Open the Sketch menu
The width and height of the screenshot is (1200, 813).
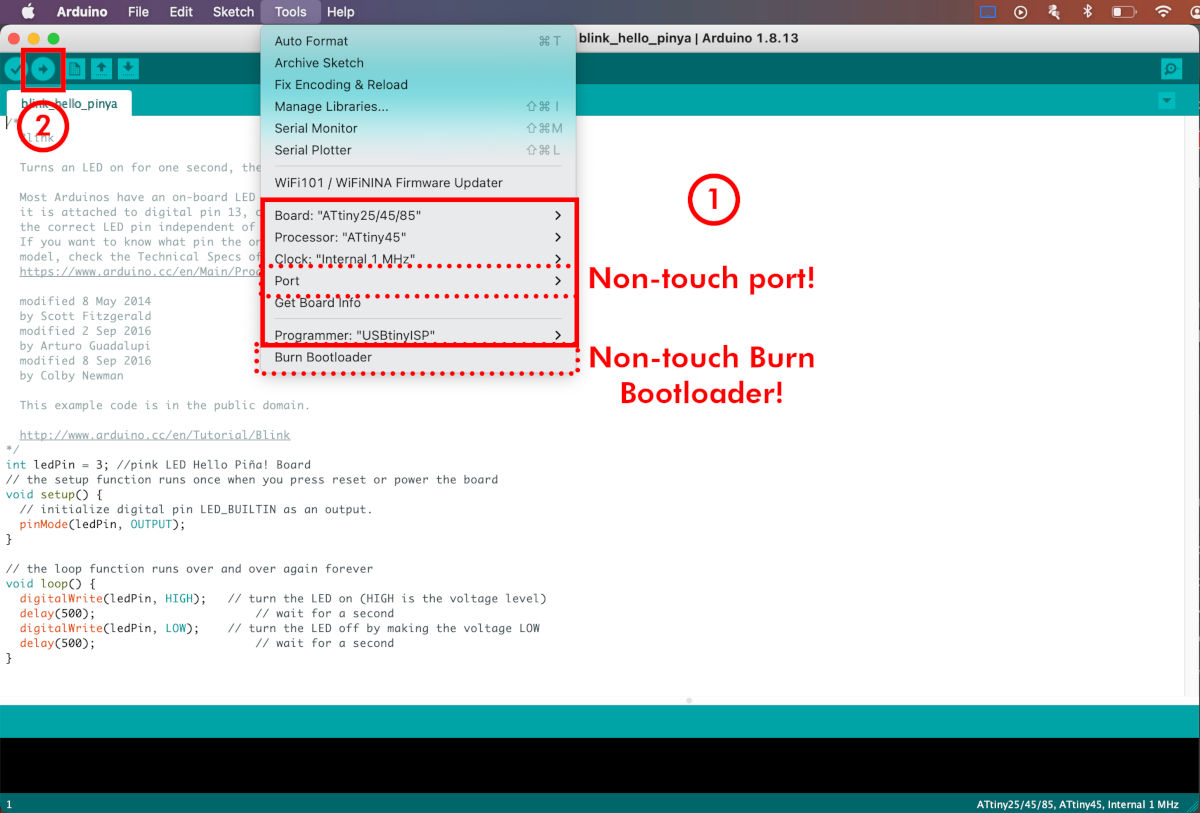(x=234, y=12)
